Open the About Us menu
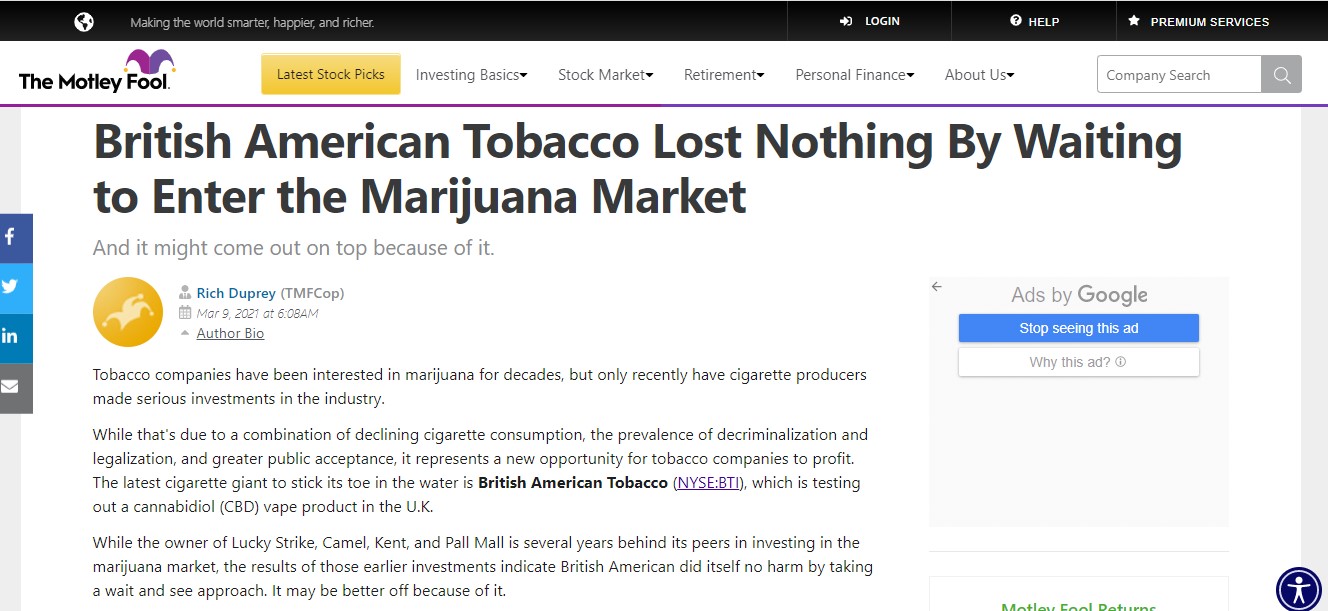The image size is (1328, 611). 979,75
